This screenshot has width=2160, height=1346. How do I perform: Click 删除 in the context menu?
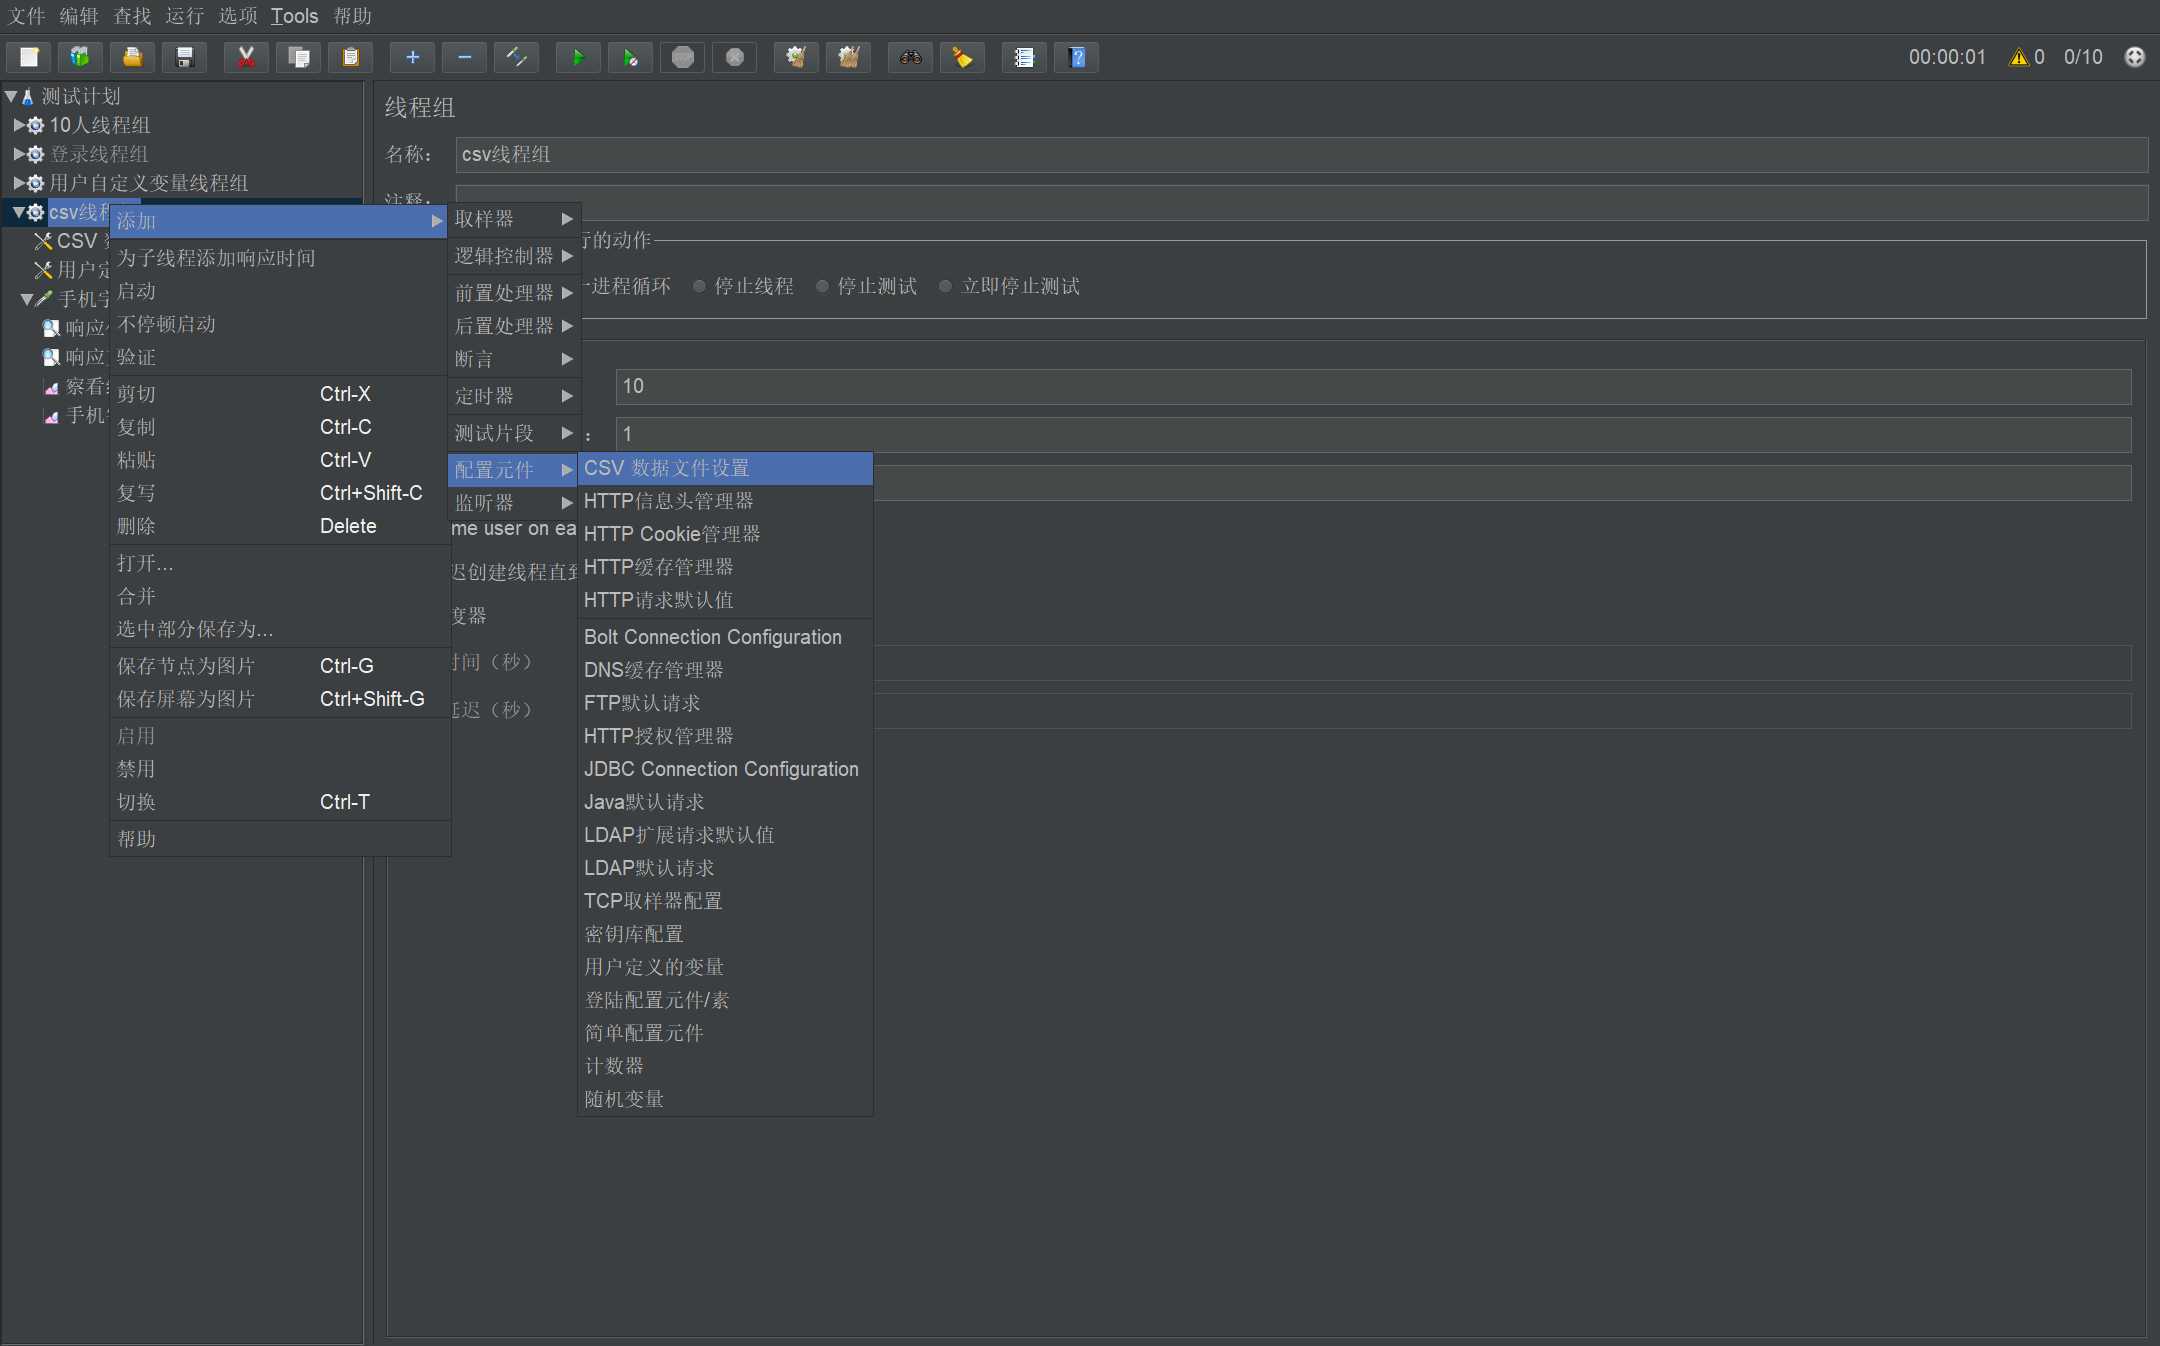(280, 526)
